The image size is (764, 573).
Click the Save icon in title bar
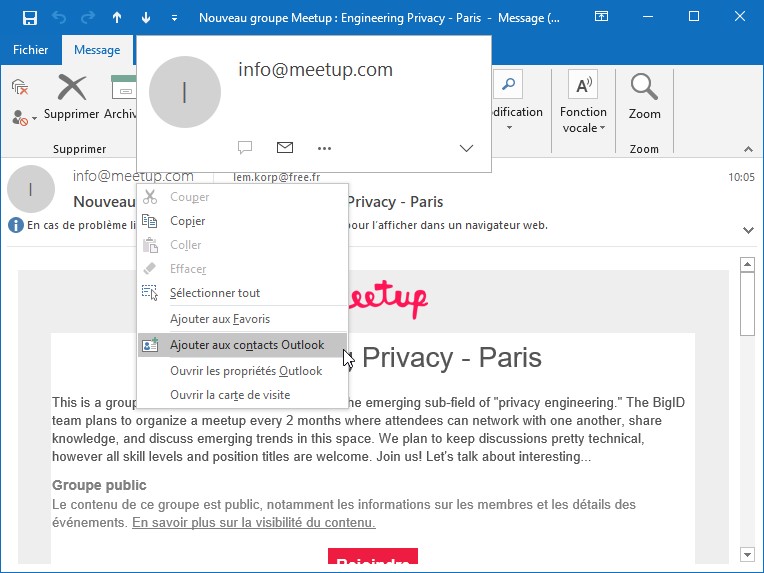point(29,17)
